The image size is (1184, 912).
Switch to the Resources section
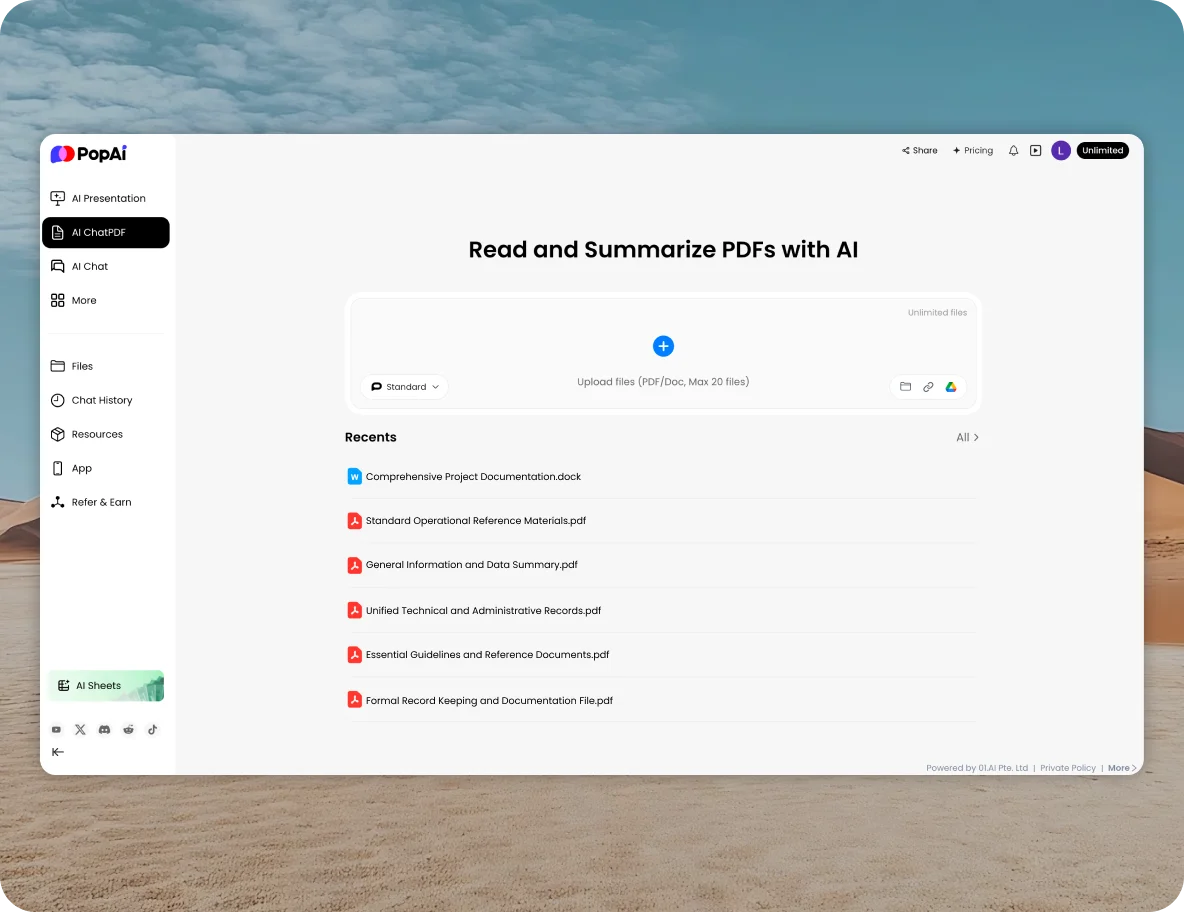coord(97,434)
